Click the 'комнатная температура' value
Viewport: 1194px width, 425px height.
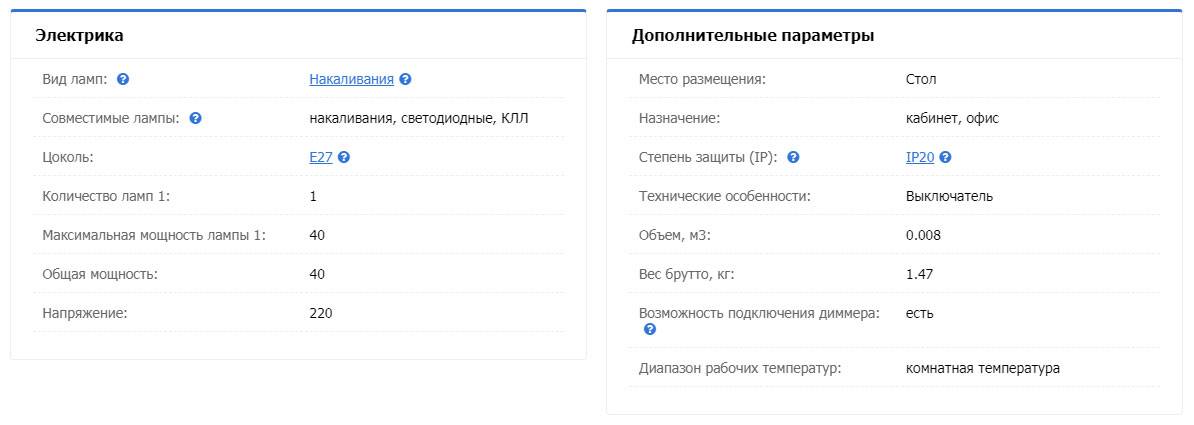point(982,369)
